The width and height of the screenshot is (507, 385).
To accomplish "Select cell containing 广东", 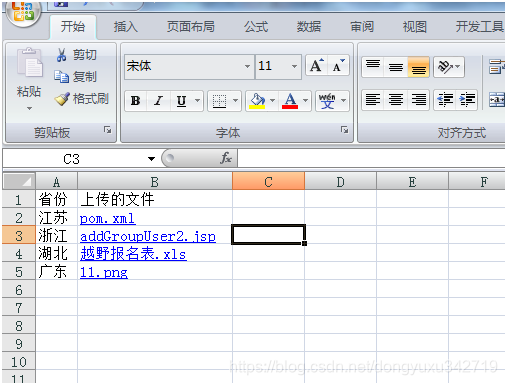I will click(56, 271).
